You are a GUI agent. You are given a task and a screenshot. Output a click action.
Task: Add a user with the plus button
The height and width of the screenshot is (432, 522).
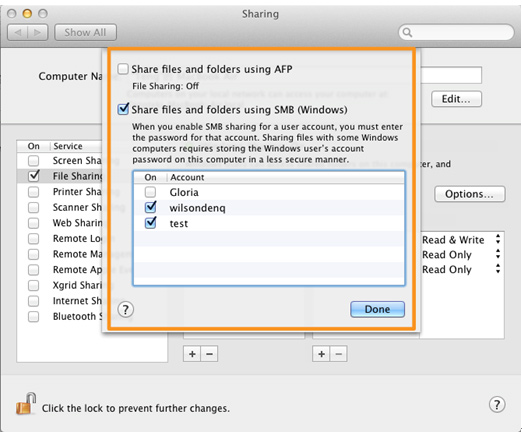pyautogui.click(x=321, y=354)
